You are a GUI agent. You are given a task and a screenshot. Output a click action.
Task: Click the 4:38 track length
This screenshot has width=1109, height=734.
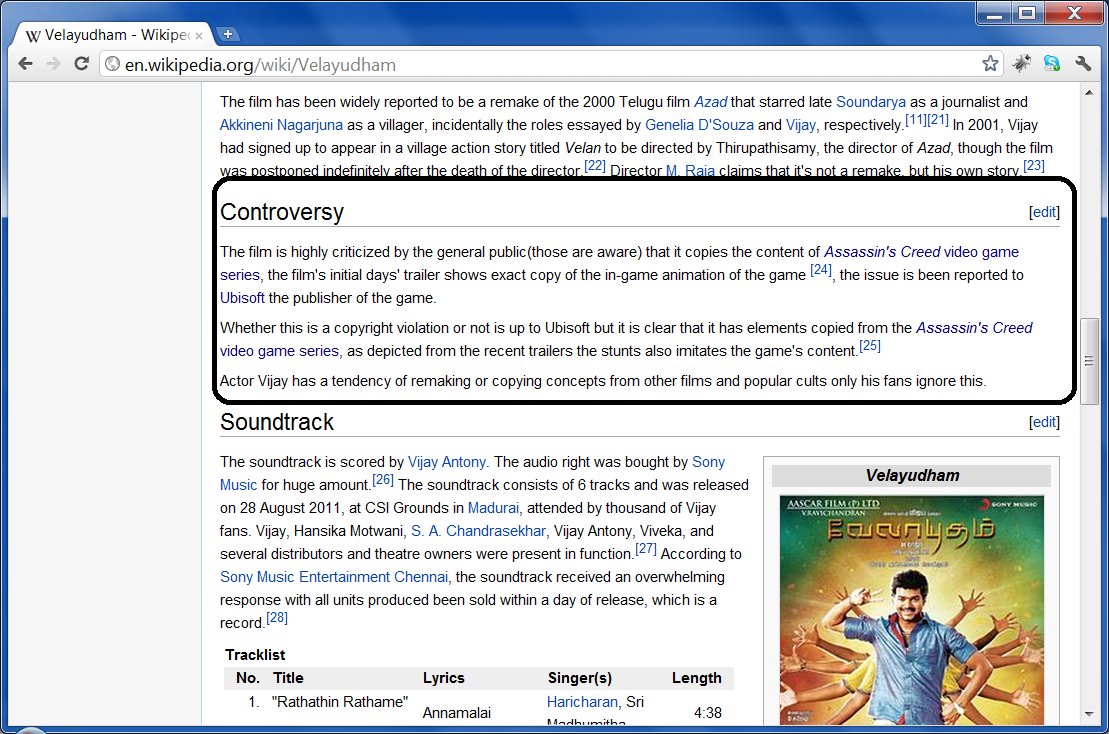[x=707, y=713]
